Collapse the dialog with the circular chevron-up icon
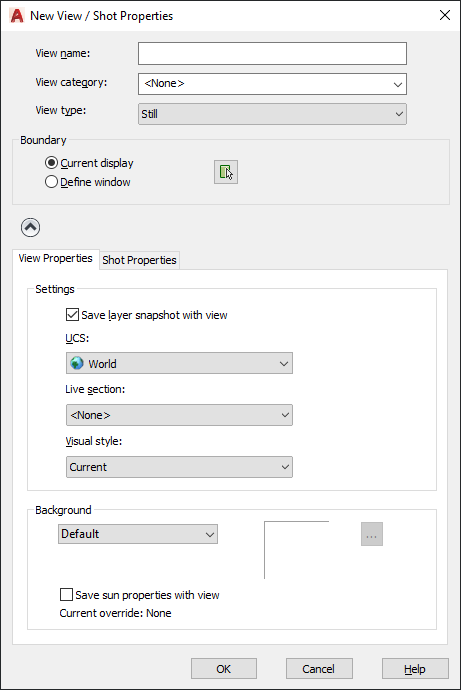The height and width of the screenshot is (690, 461). (30, 228)
